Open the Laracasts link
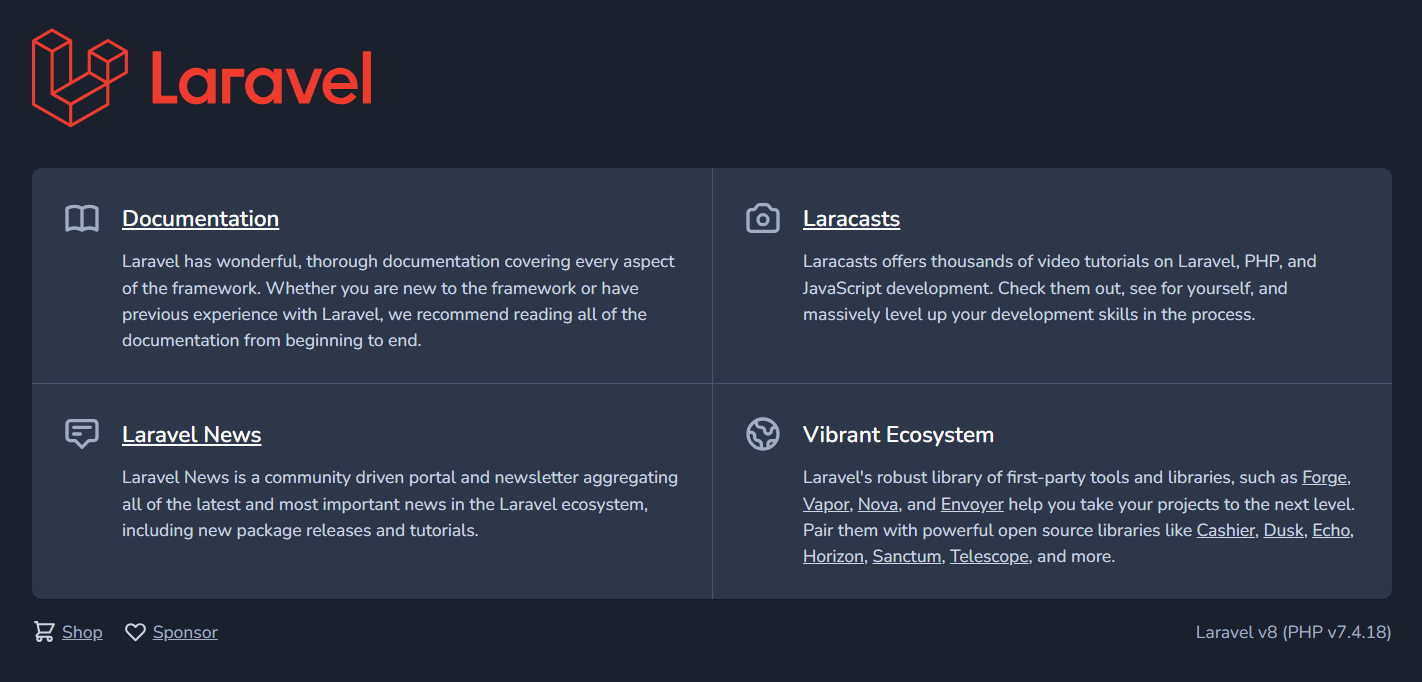Image resolution: width=1422 pixels, height=682 pixels. [851, 219]
